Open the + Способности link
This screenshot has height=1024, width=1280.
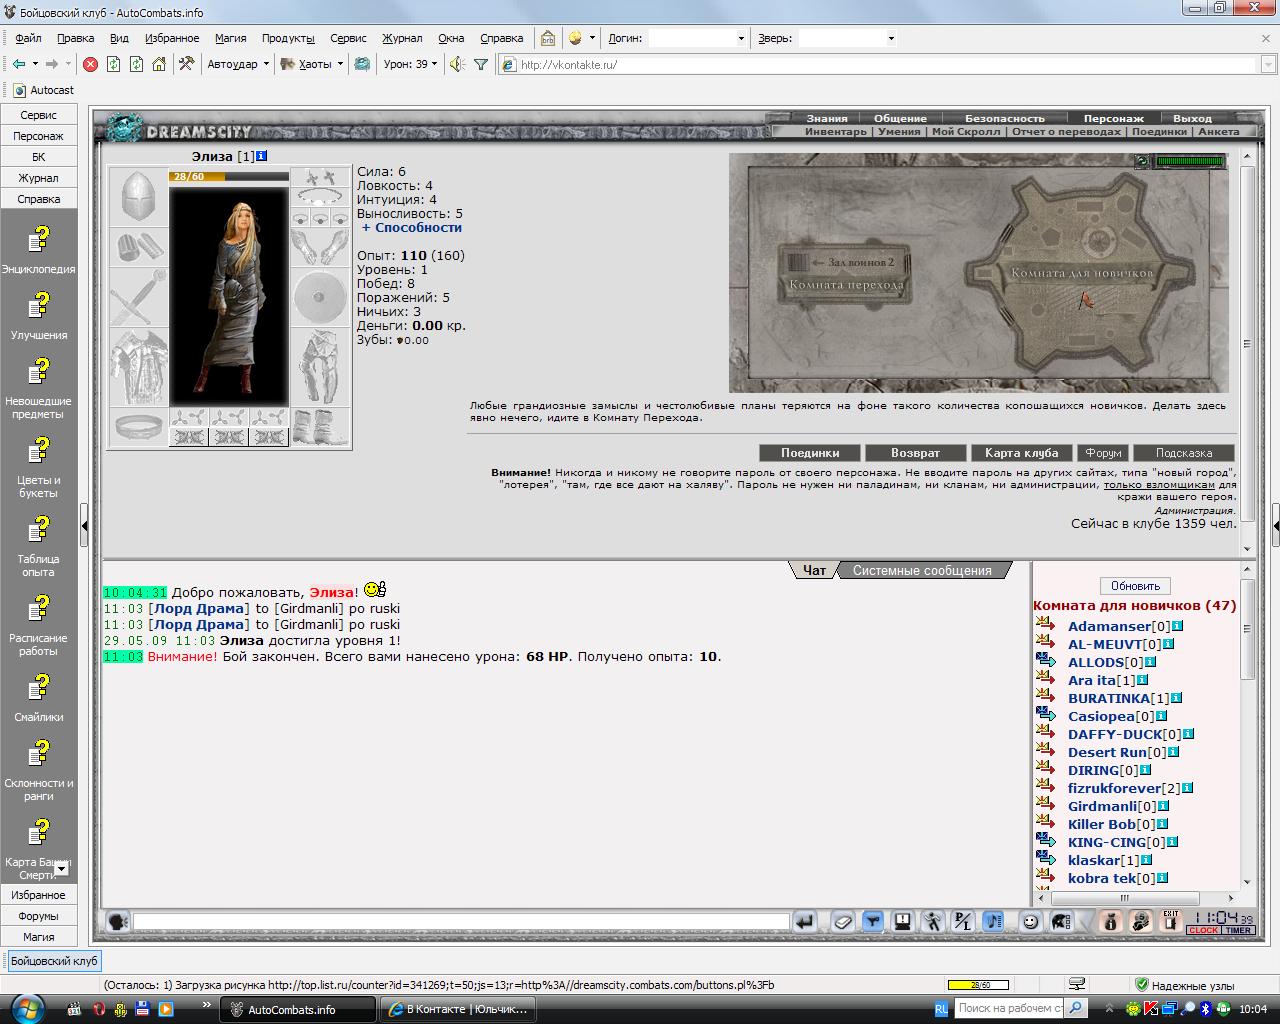(412, 227)
